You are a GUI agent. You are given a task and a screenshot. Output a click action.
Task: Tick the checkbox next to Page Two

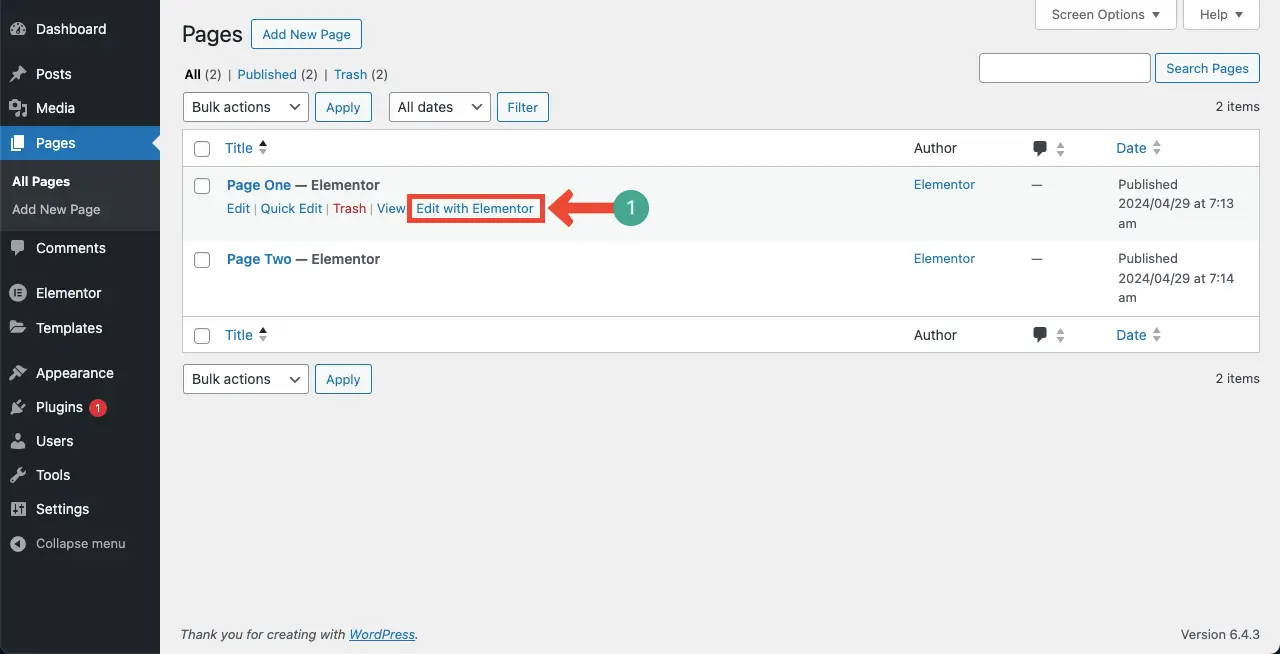tap(202, 260)
